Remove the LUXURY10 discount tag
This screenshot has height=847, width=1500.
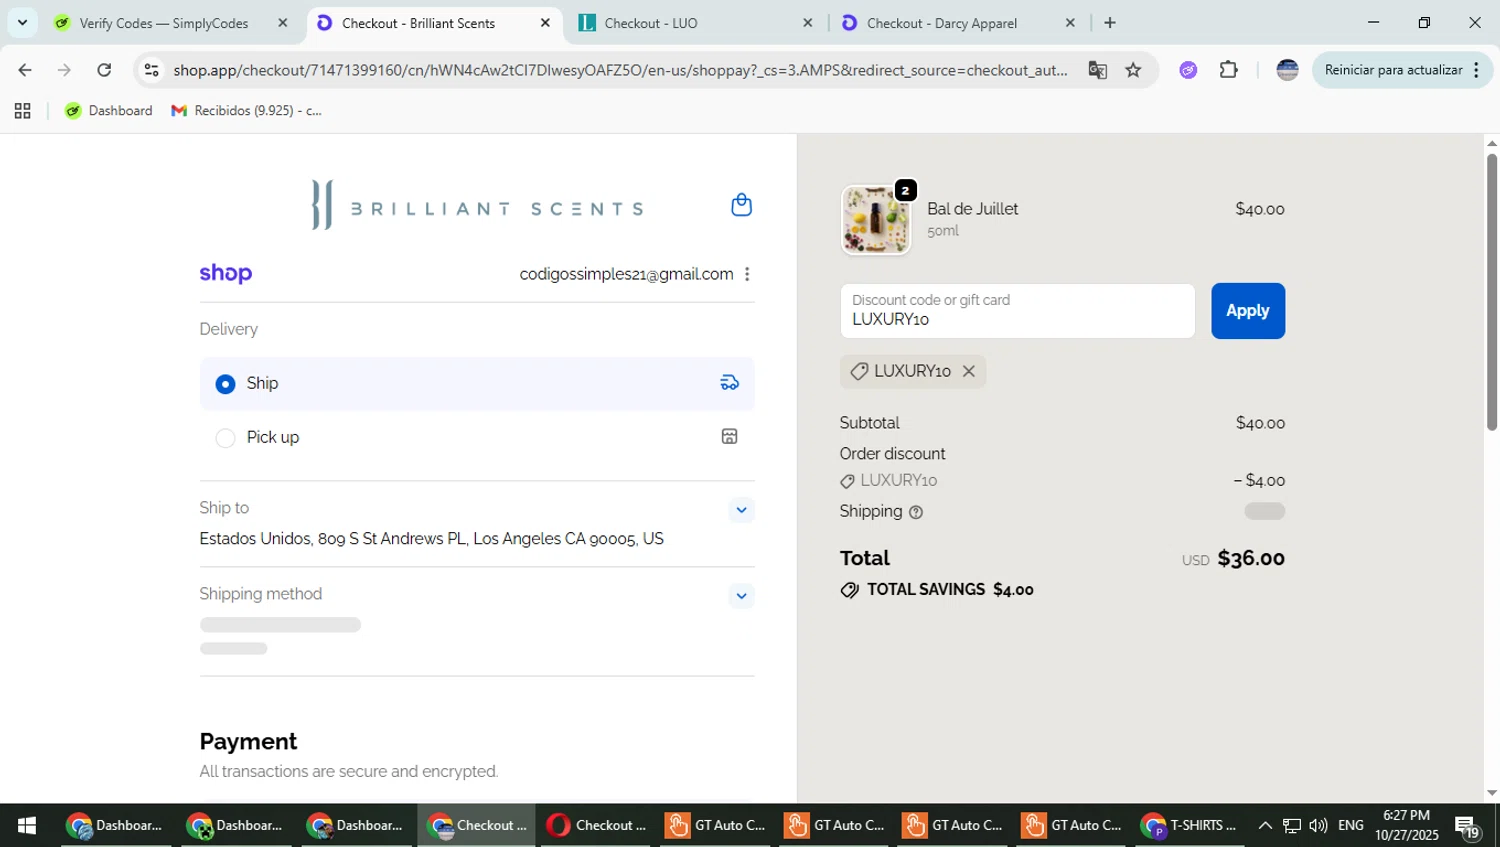click(968, 371)
